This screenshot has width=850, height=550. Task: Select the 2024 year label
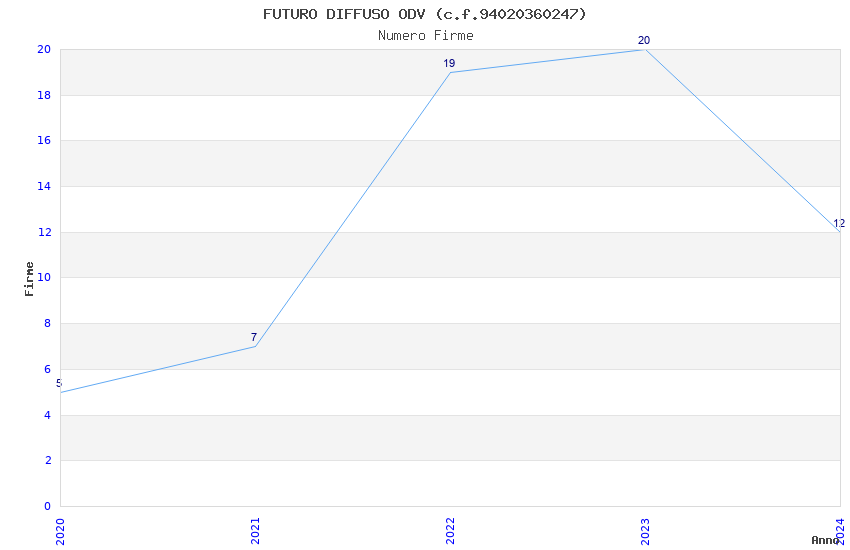coord(840,530)
